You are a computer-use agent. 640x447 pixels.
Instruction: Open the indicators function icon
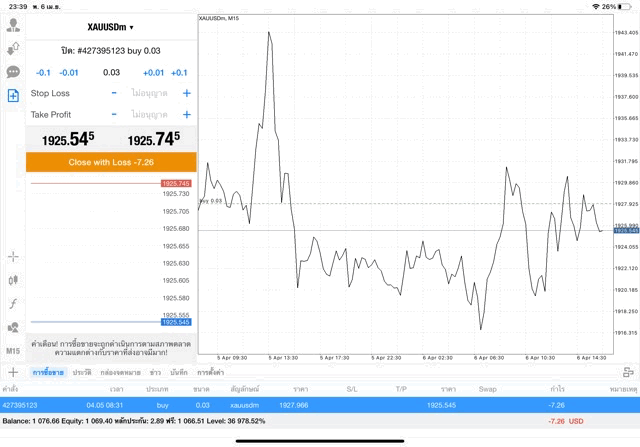point(13,304)
